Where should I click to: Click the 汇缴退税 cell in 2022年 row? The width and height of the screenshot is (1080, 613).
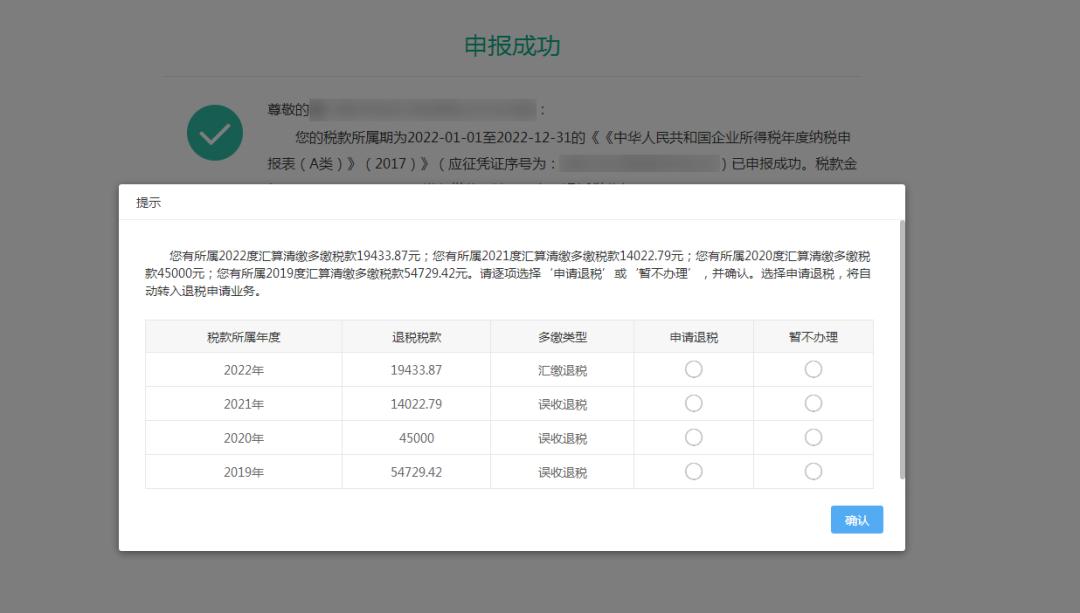(561, 369)
